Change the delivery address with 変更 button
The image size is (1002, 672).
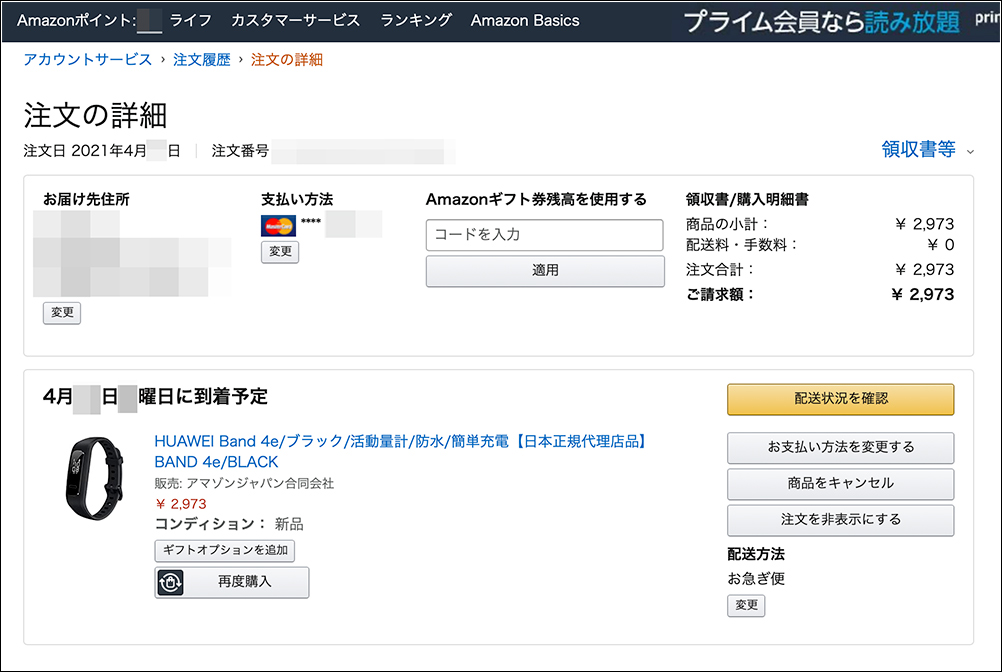click(62, 313)
